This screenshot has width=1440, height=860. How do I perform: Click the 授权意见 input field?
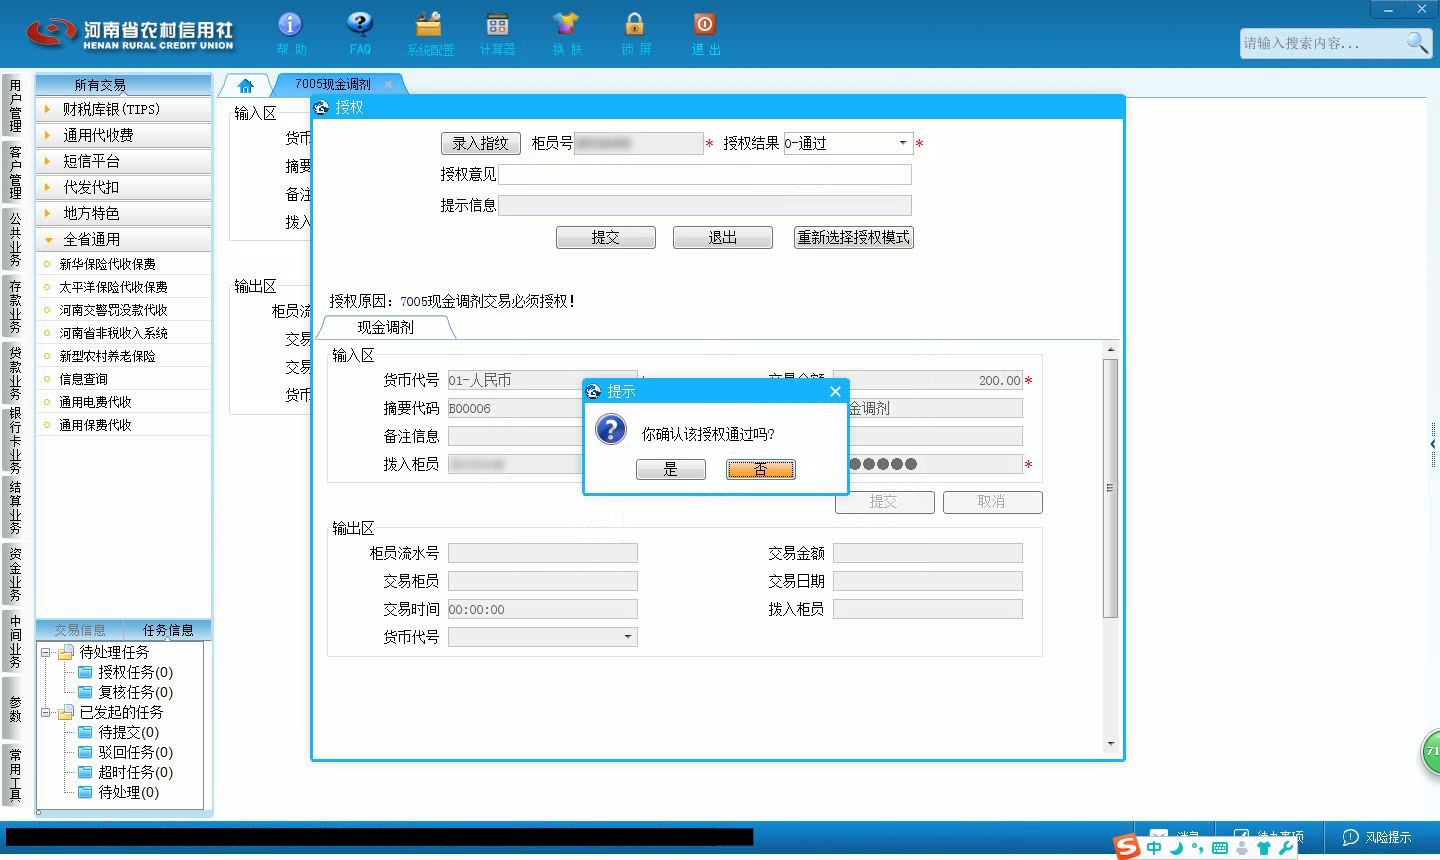pyautogui.click(x=705, y=174)
